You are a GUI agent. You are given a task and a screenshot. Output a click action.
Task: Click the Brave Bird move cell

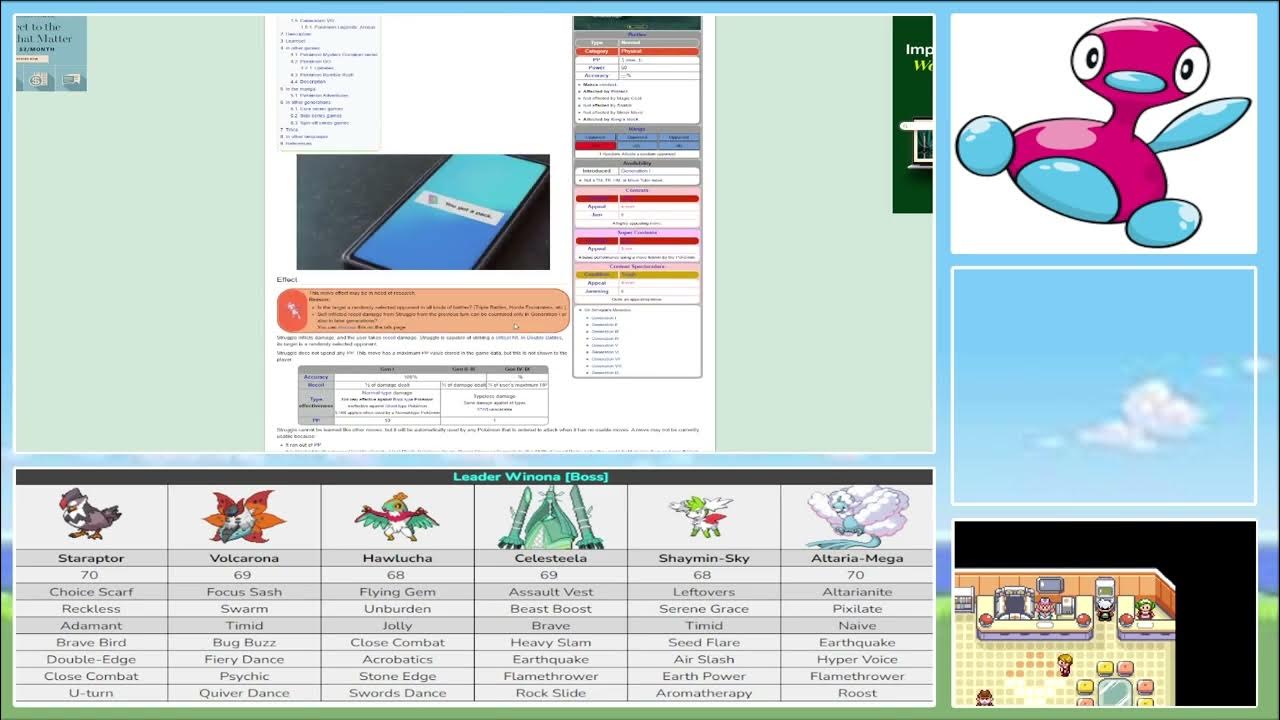tap(91, 643)
